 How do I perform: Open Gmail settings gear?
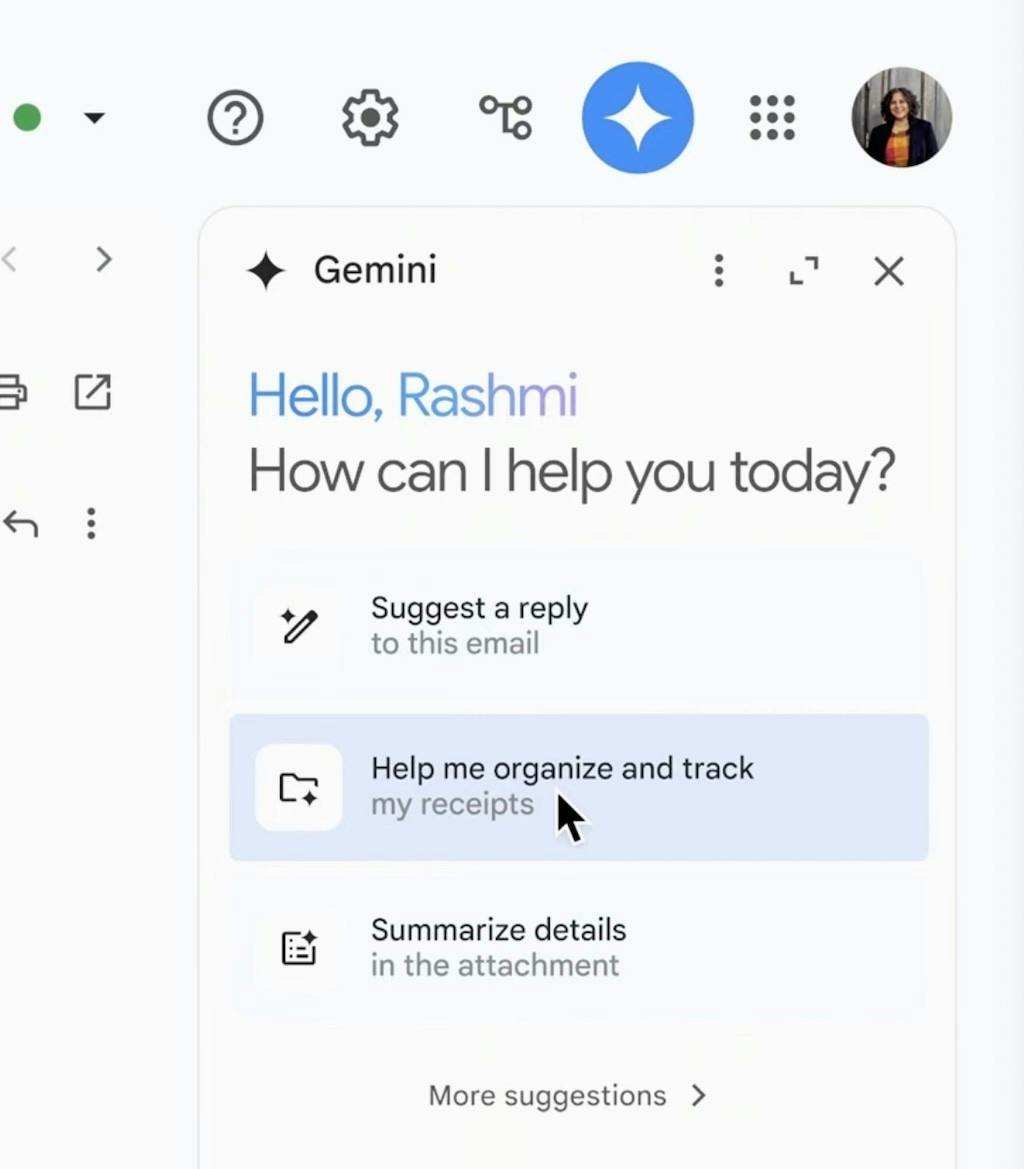(370, 118)
